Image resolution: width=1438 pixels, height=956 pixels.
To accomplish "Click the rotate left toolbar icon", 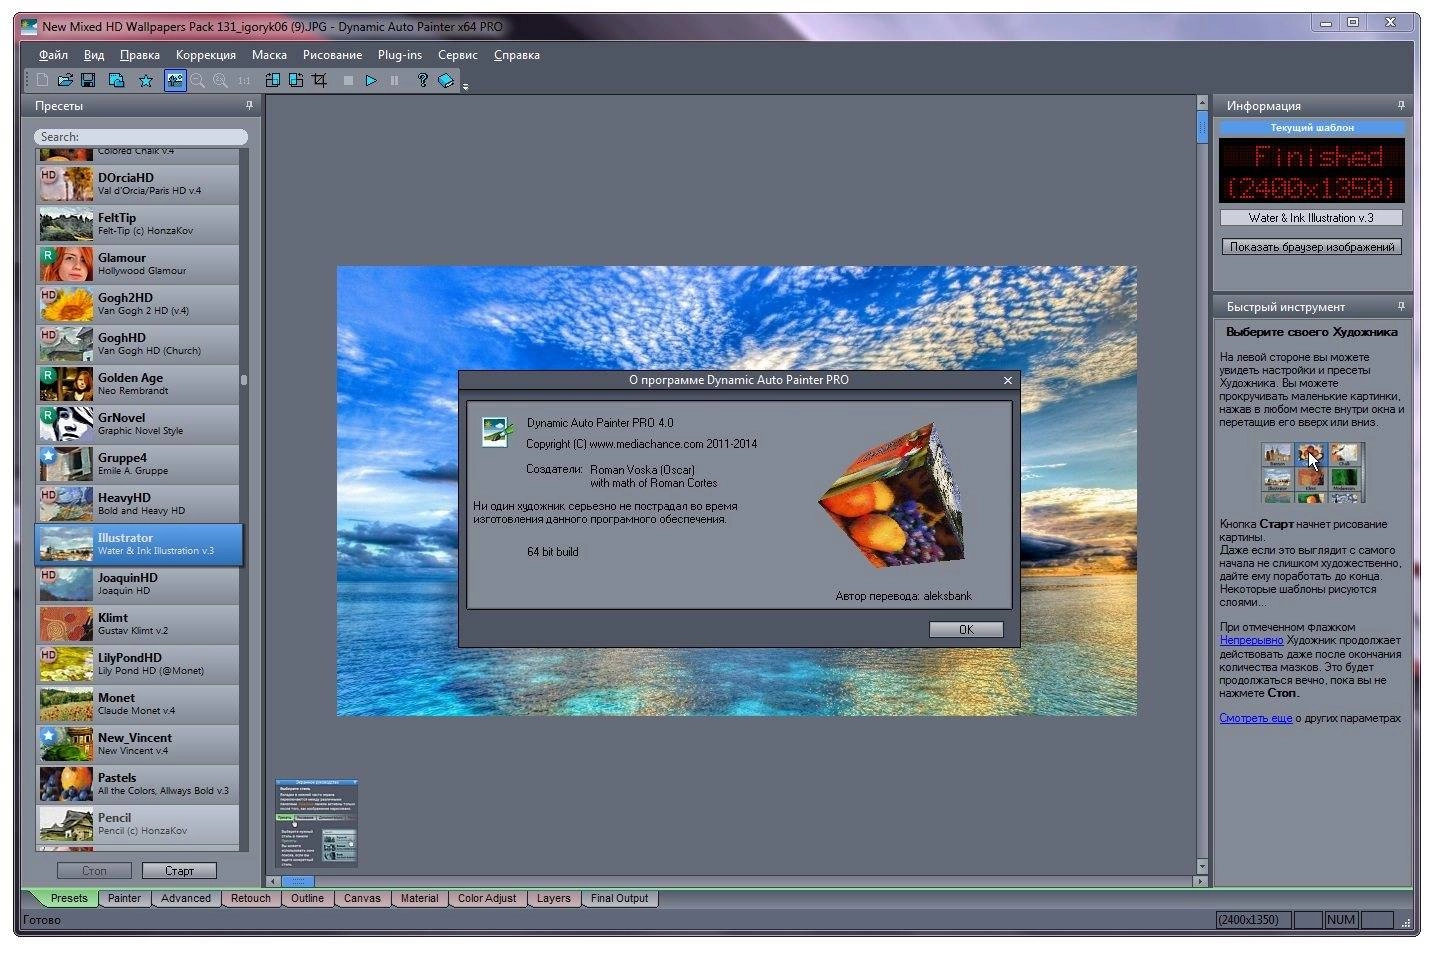I will pyautogui.click(x=272, y=81).
